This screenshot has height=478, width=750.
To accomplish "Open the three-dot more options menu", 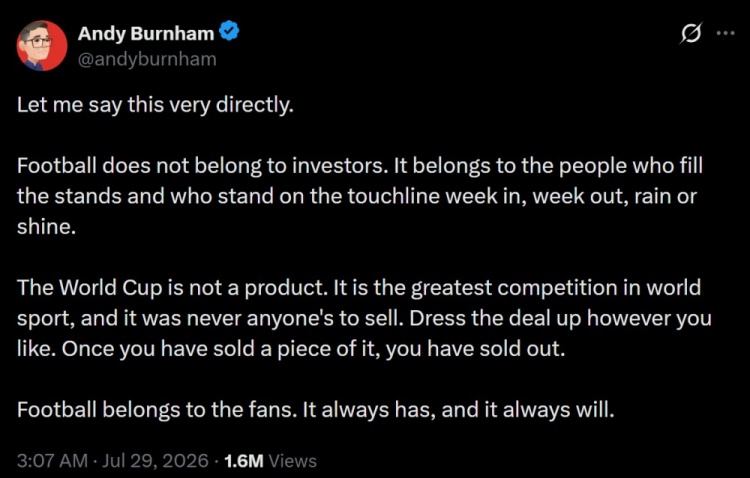I will 725,33.
